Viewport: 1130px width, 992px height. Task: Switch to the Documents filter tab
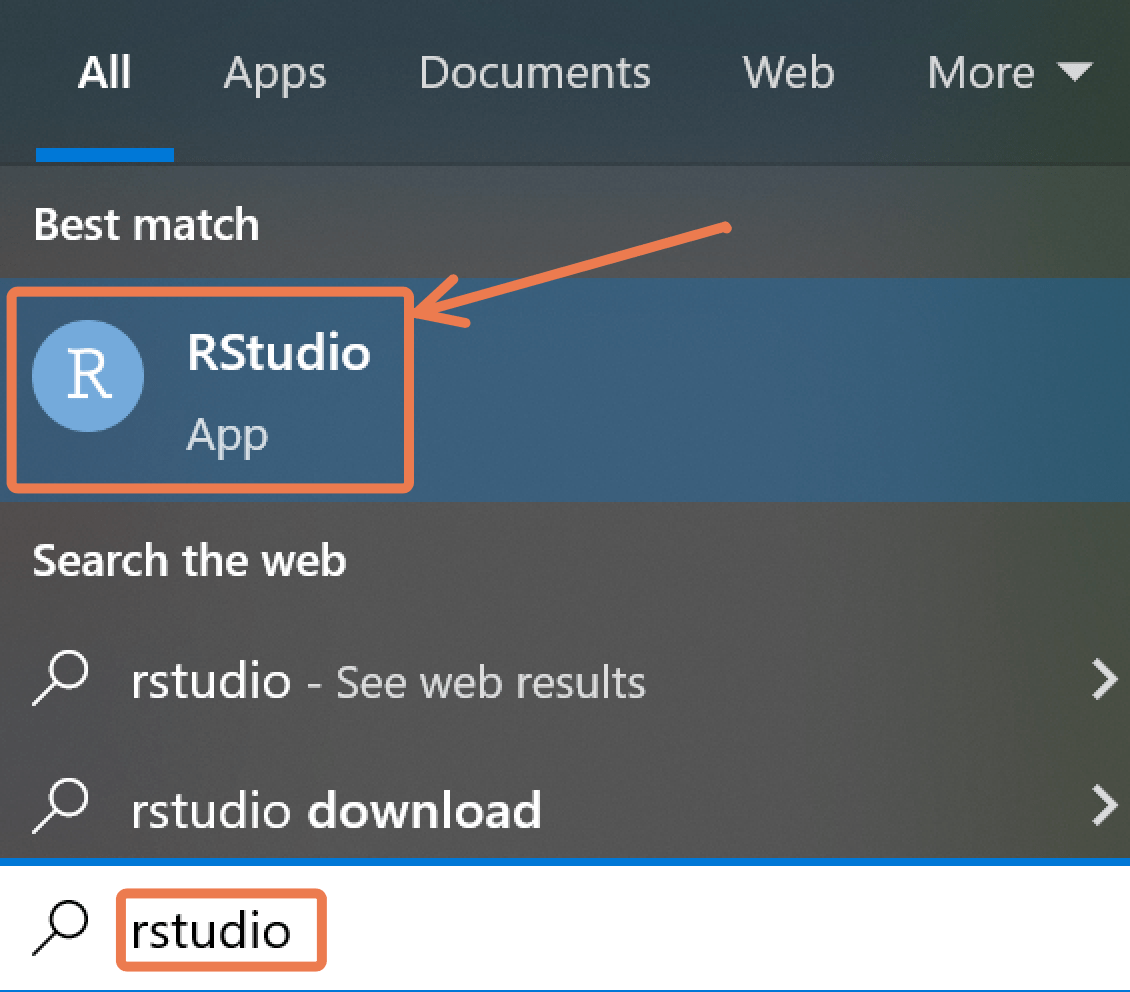(534, 73)
